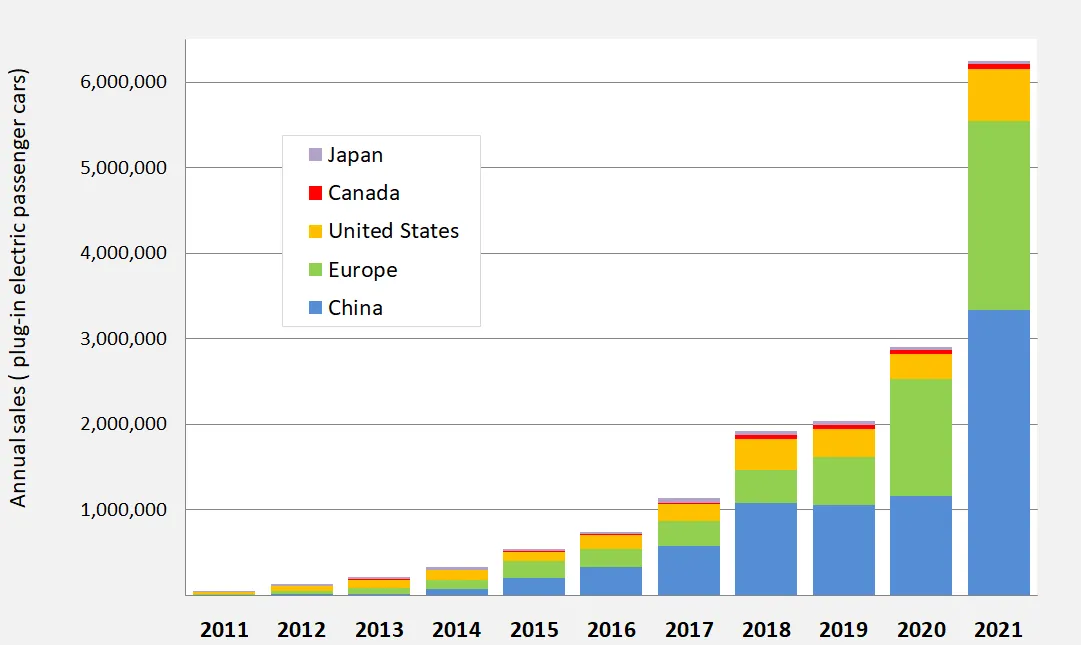The image size is (1081, 645).
Task: Click the 2019 year label
Action: point(844,629)
